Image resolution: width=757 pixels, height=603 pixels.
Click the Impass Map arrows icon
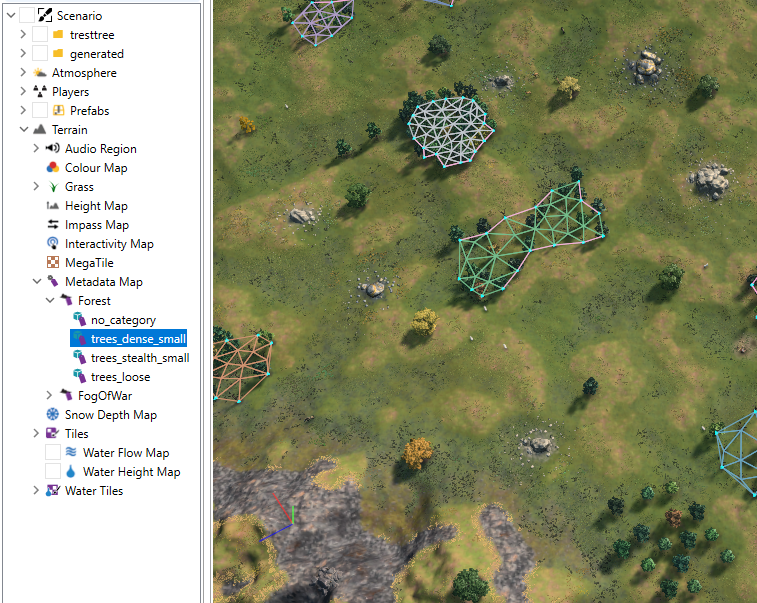[53, 224]
